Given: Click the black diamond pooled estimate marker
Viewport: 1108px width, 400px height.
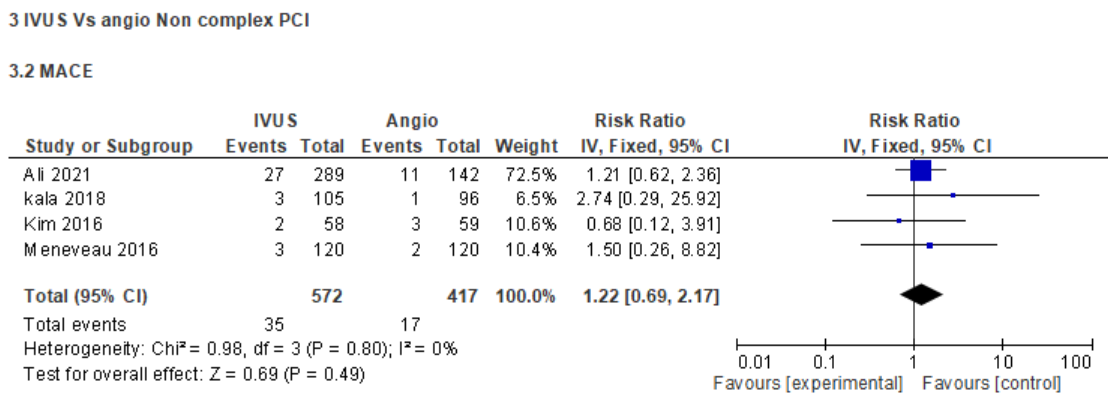Looking at the screenshot, I should [921, 293].
